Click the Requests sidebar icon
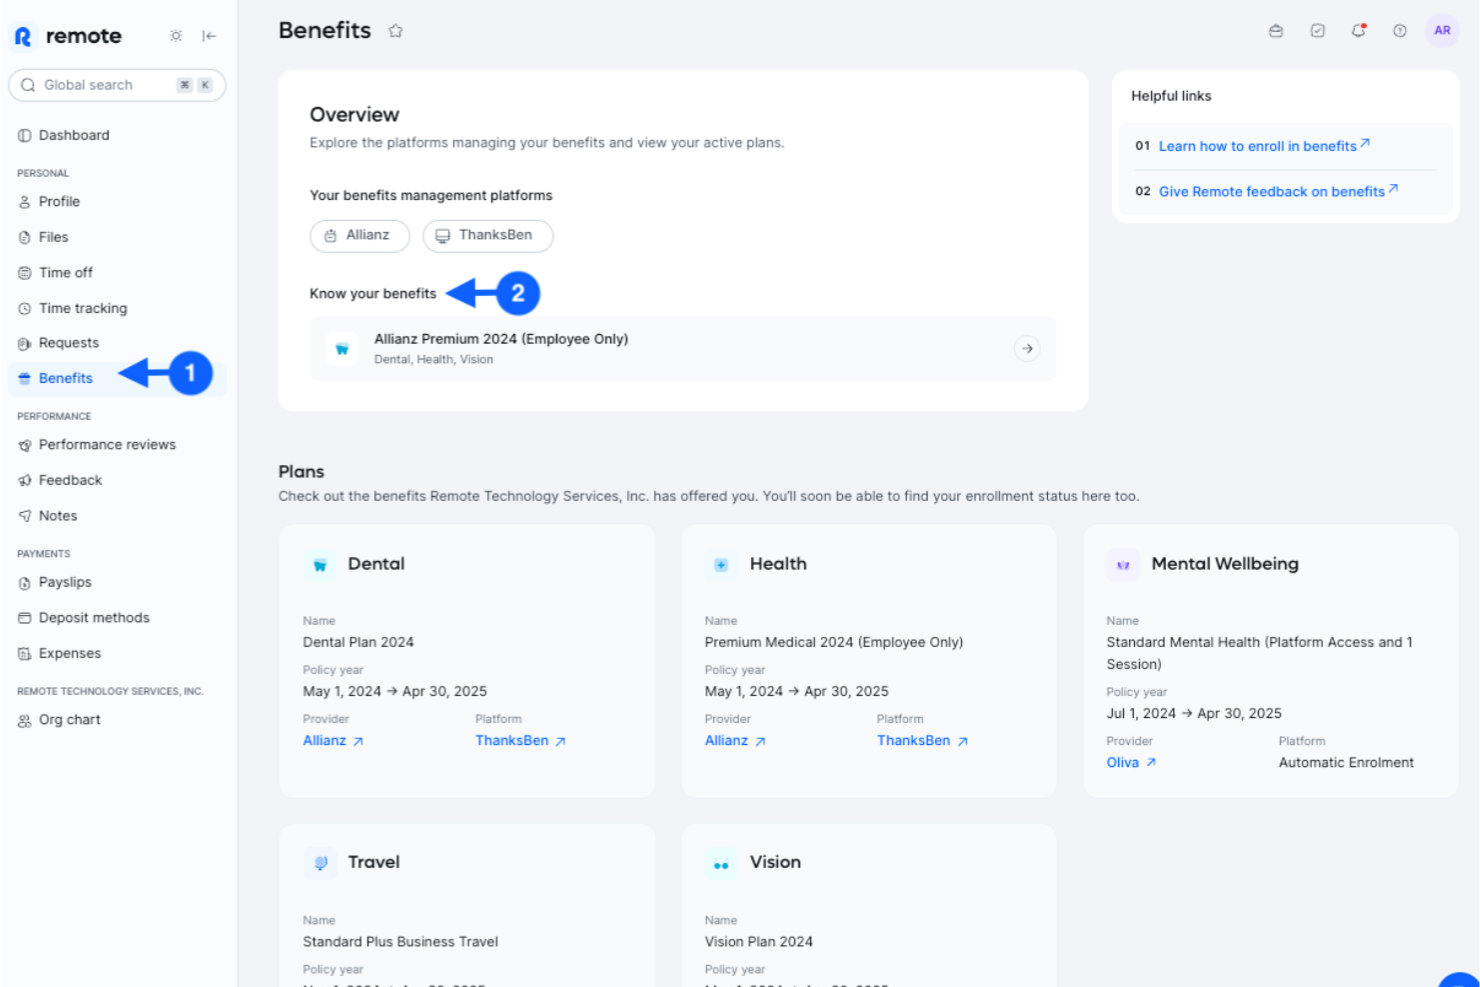1480x987 pixels. point(25,344)
